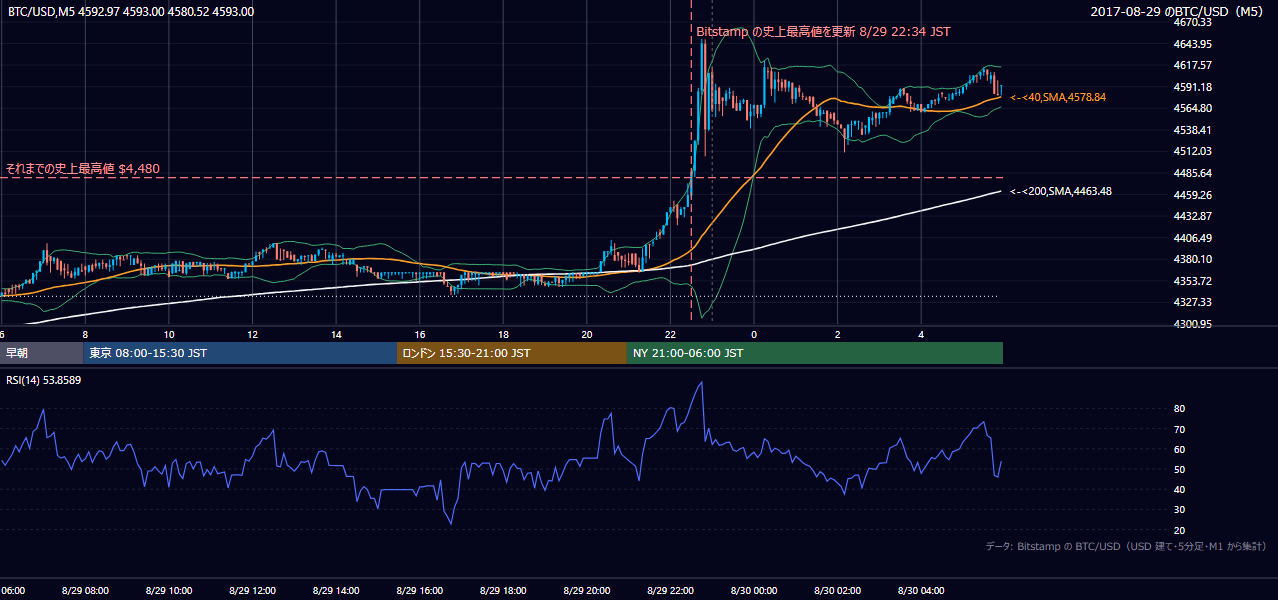Click the それまでの史上最高値 $4,480 label
1278x600 pixels.
pyautogui.click(x=83, y=169)
